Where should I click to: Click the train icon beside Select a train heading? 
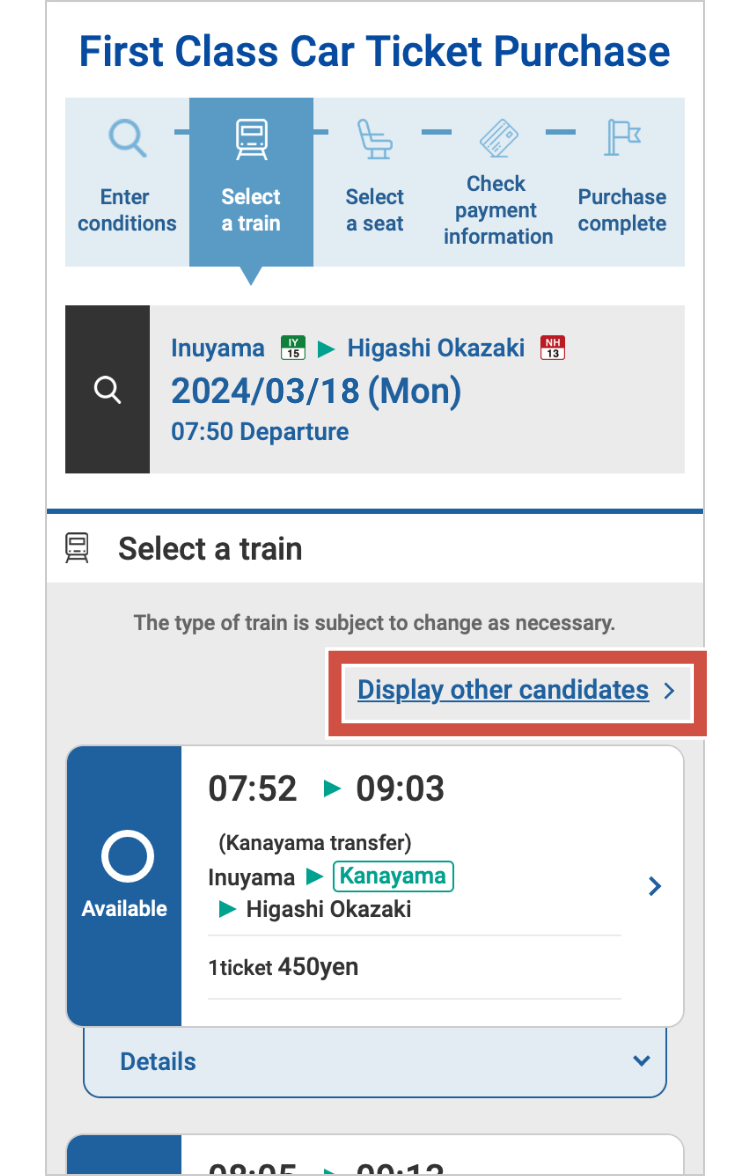(x=77, y=548)
